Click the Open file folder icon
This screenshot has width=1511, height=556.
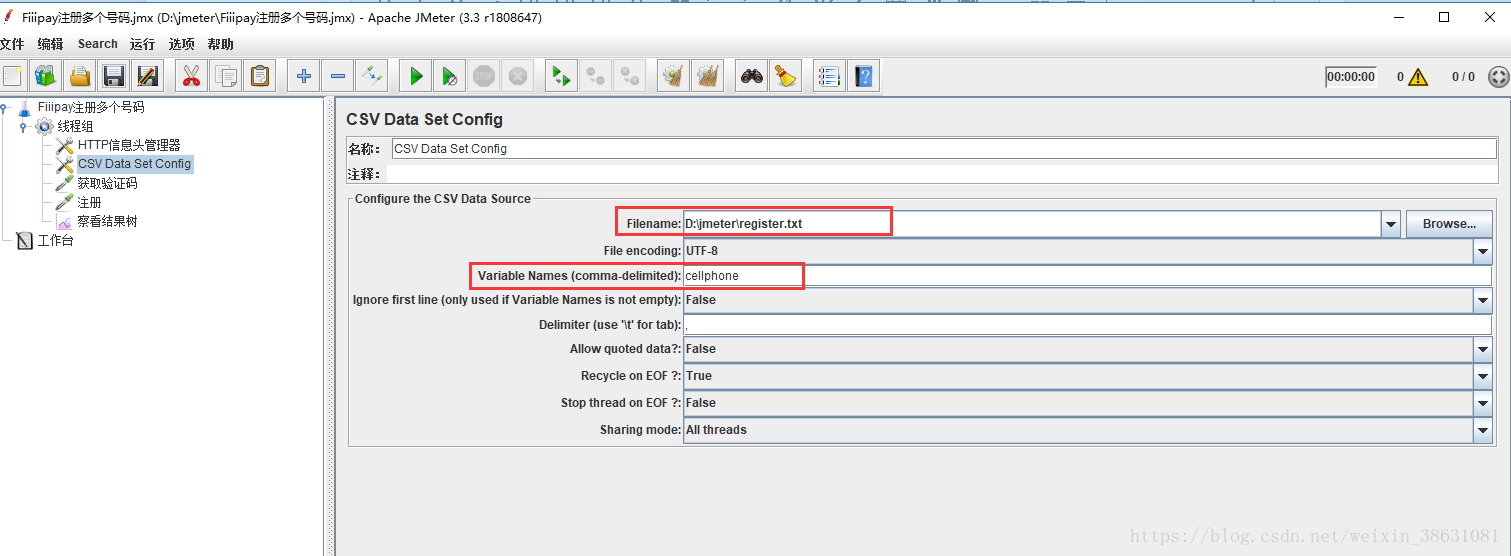pyautogui.click(x=80, y=76)
